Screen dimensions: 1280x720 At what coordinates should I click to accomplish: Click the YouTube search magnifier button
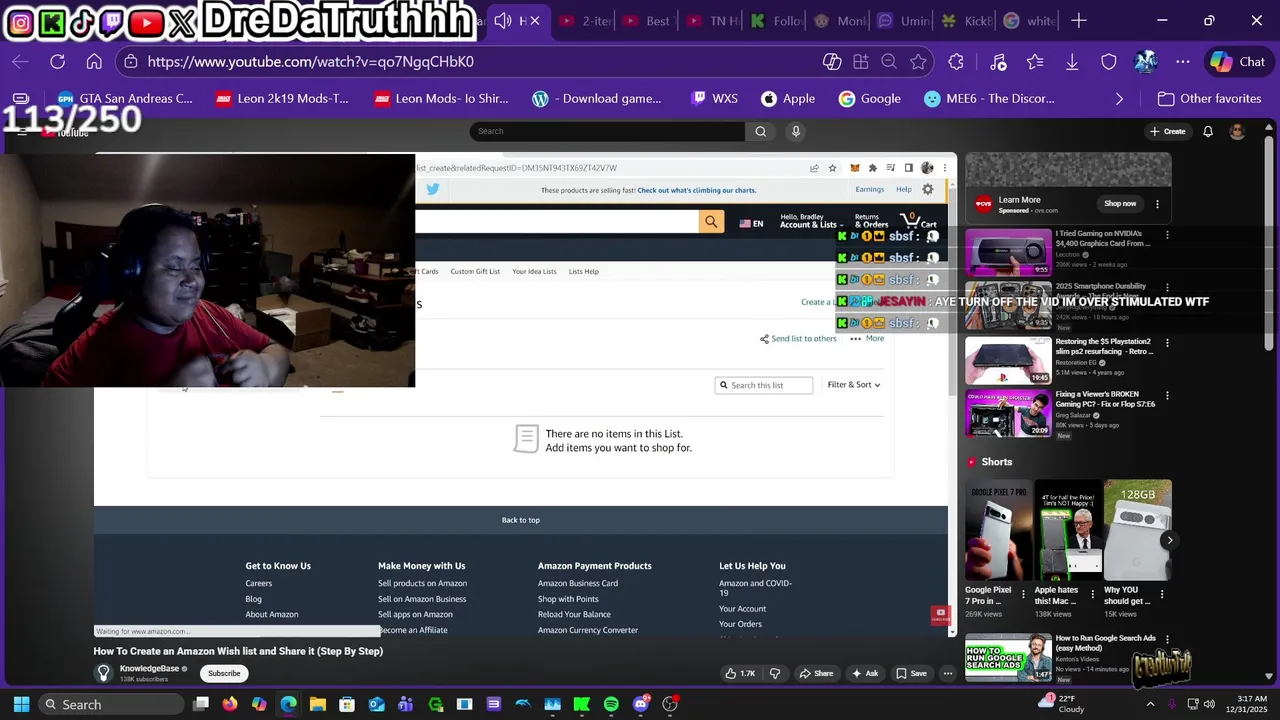[761, 131]
